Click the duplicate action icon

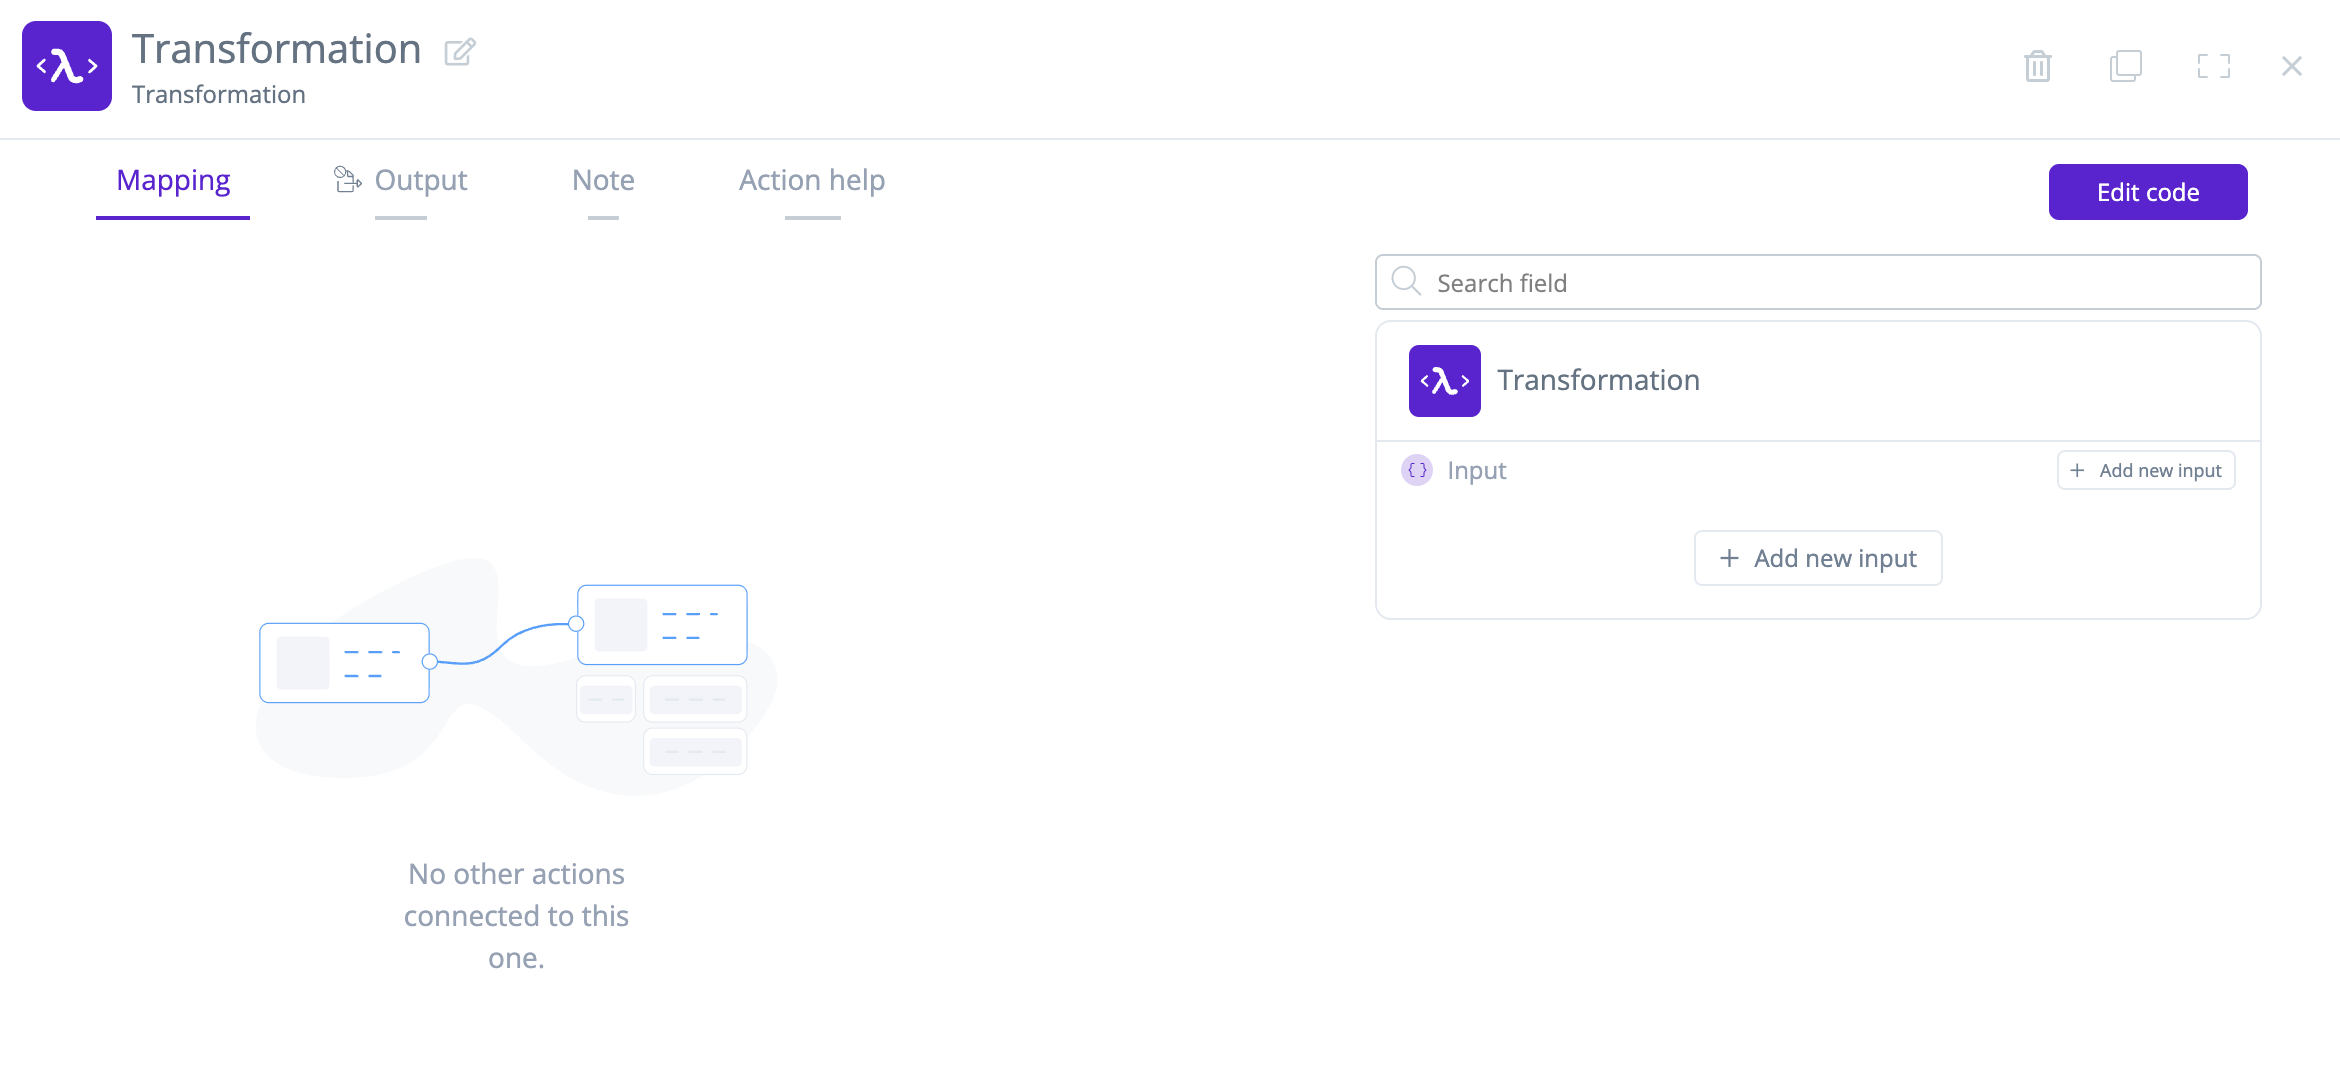point(2126,65)
